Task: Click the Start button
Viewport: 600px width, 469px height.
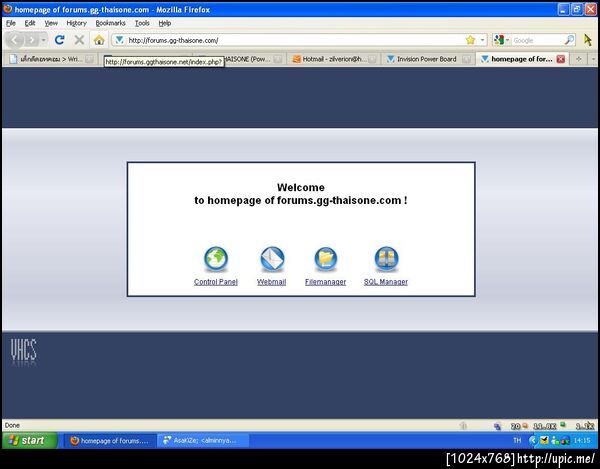Action: coord(30,441)
